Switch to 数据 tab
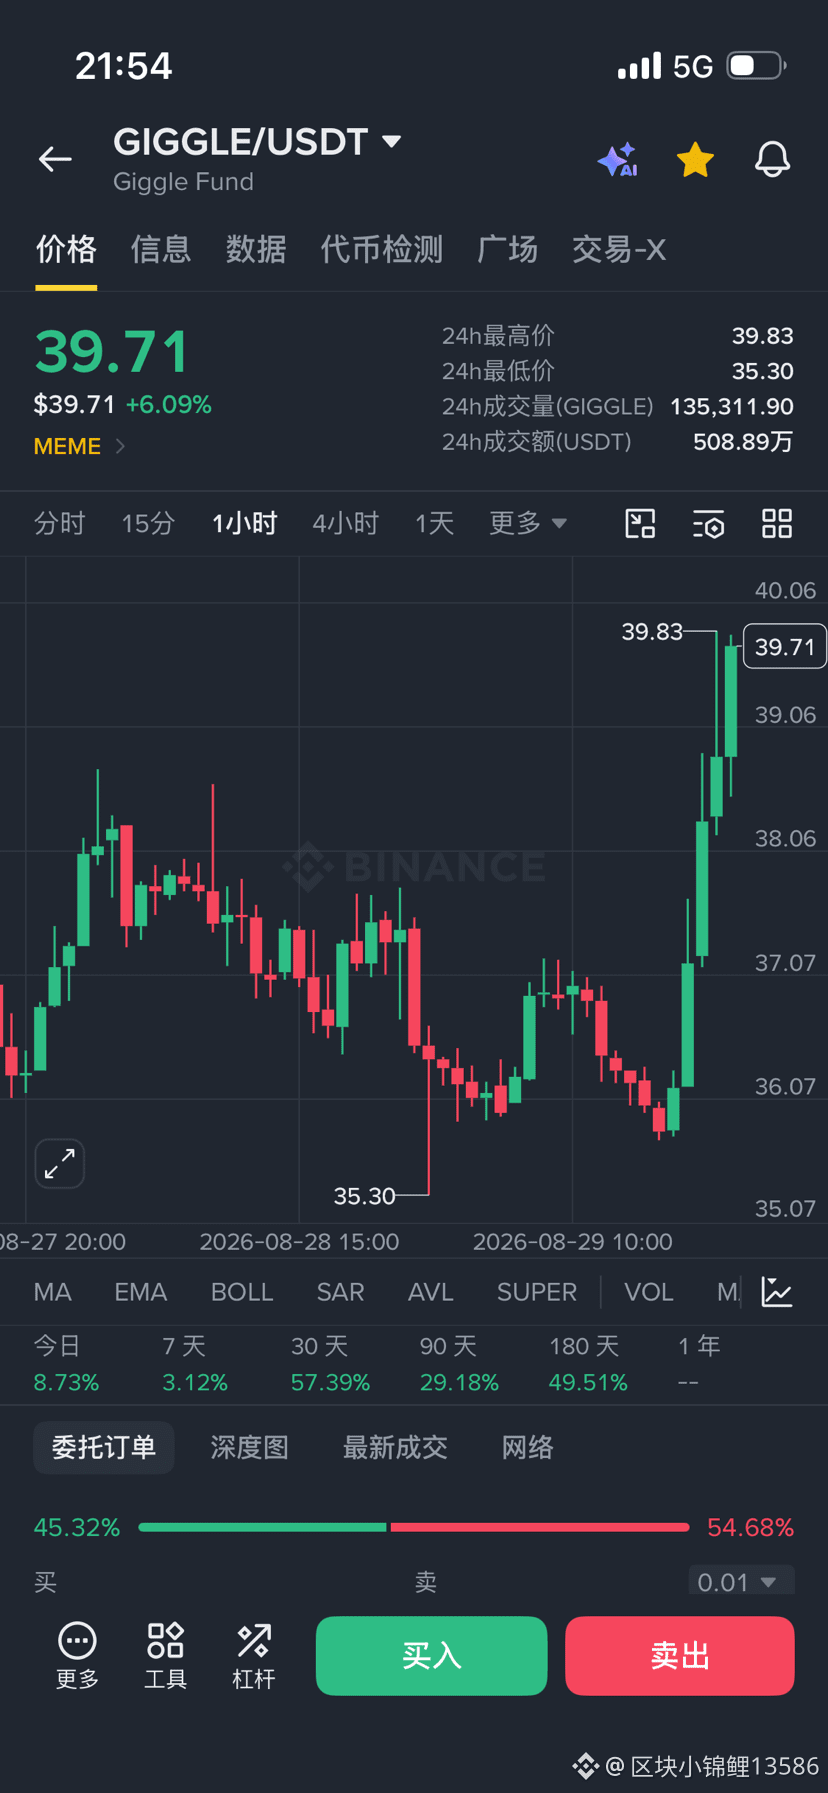This screenshot has height=1793, width=828. pyautogui.click(x=256, y=249)
